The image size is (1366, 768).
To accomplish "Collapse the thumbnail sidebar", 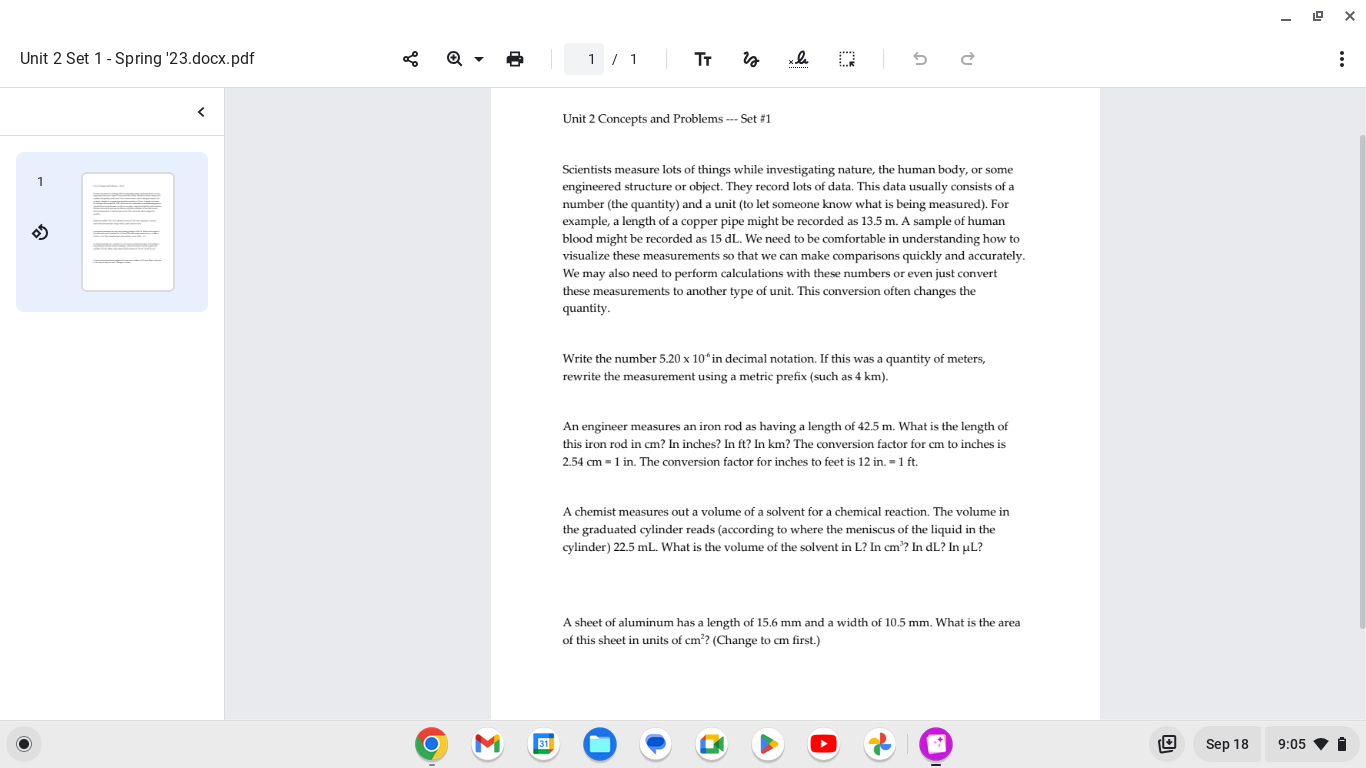I will pyautogui.click(x=199, y=111).
